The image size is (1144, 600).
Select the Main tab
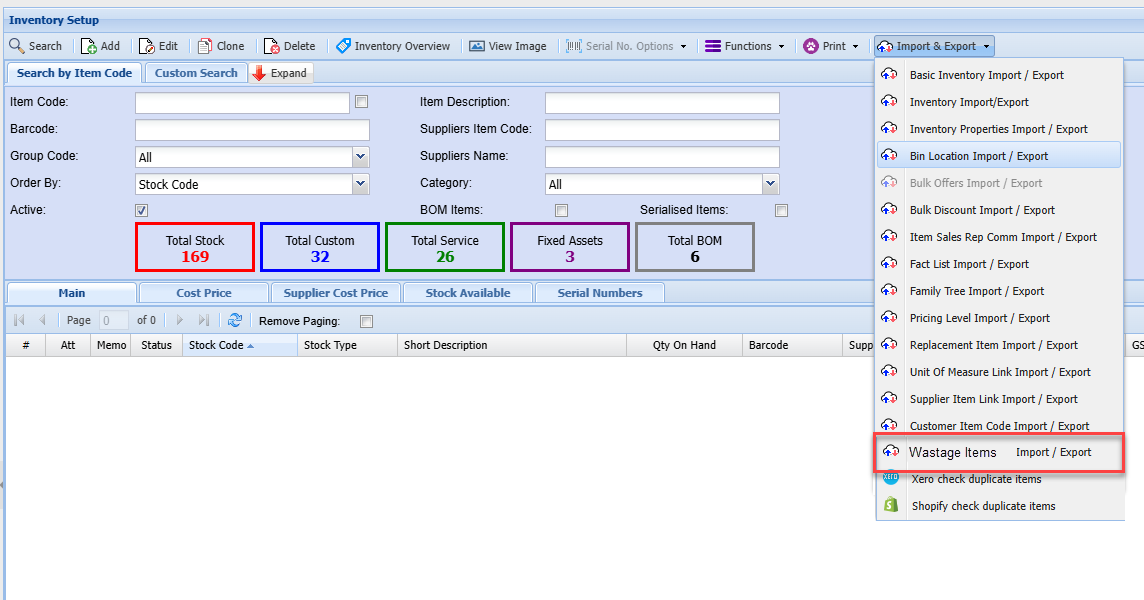(72, 293)
